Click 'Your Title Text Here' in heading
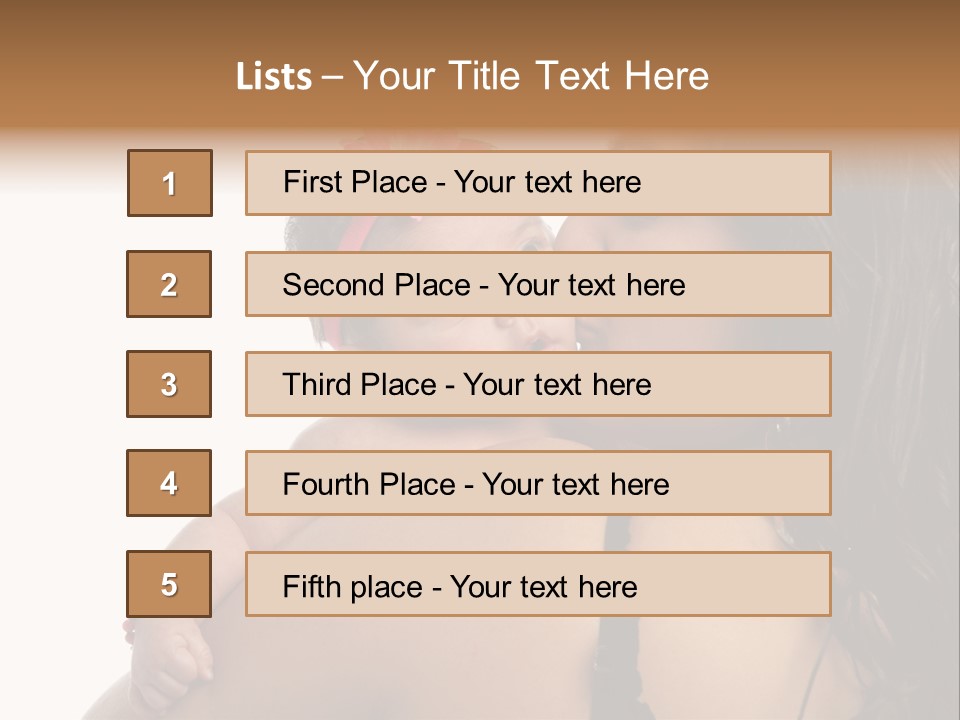 pyautogui.click(x=531, y=76)
